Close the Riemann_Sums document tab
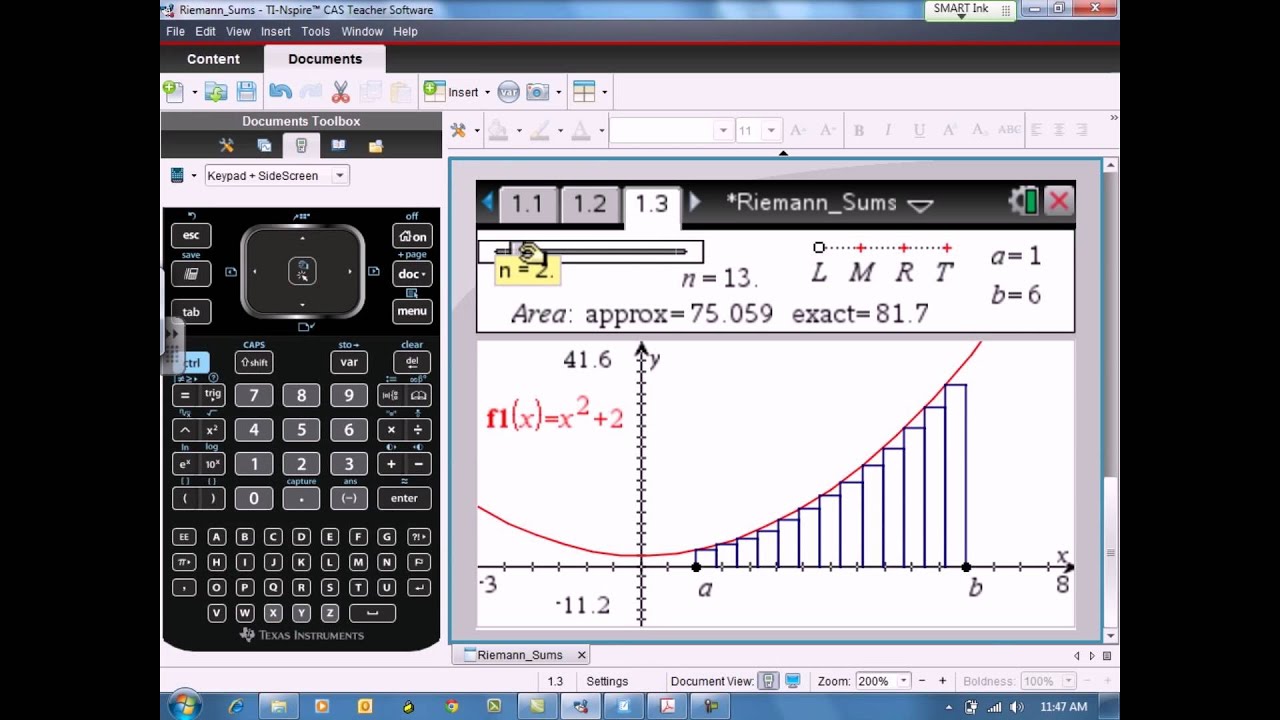 pyautogui.click(x=581, y=655)
